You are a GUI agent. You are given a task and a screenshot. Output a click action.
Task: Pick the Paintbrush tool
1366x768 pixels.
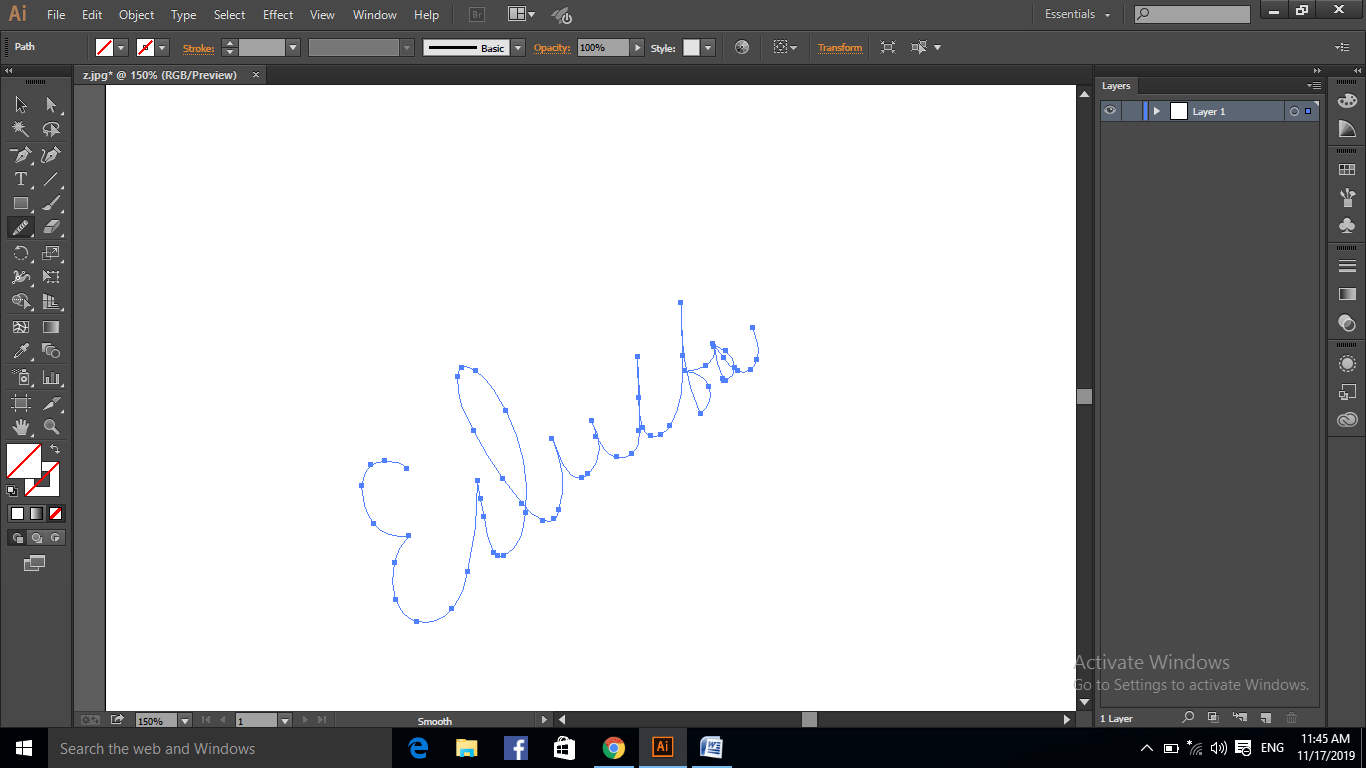point(52,203)
